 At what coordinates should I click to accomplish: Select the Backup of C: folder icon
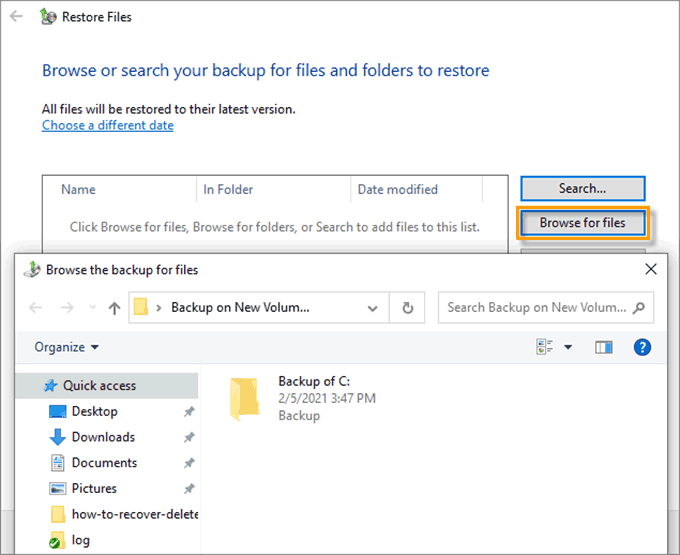tap(244, 399)
